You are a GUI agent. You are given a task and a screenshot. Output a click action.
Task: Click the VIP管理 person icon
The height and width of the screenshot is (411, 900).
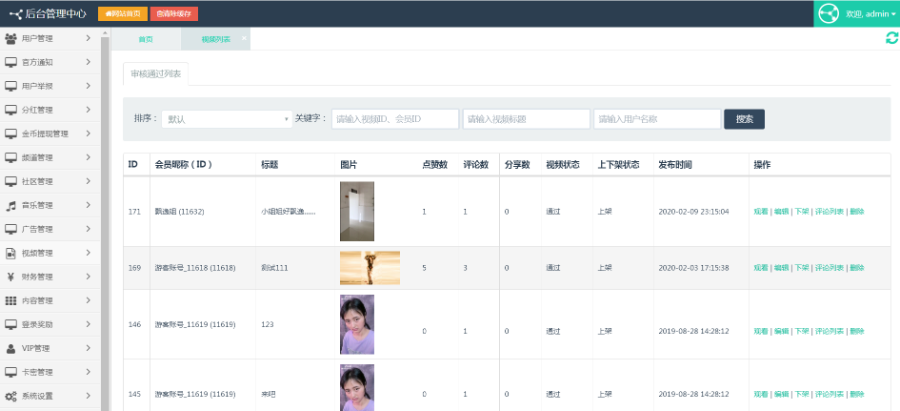(11, 348)
